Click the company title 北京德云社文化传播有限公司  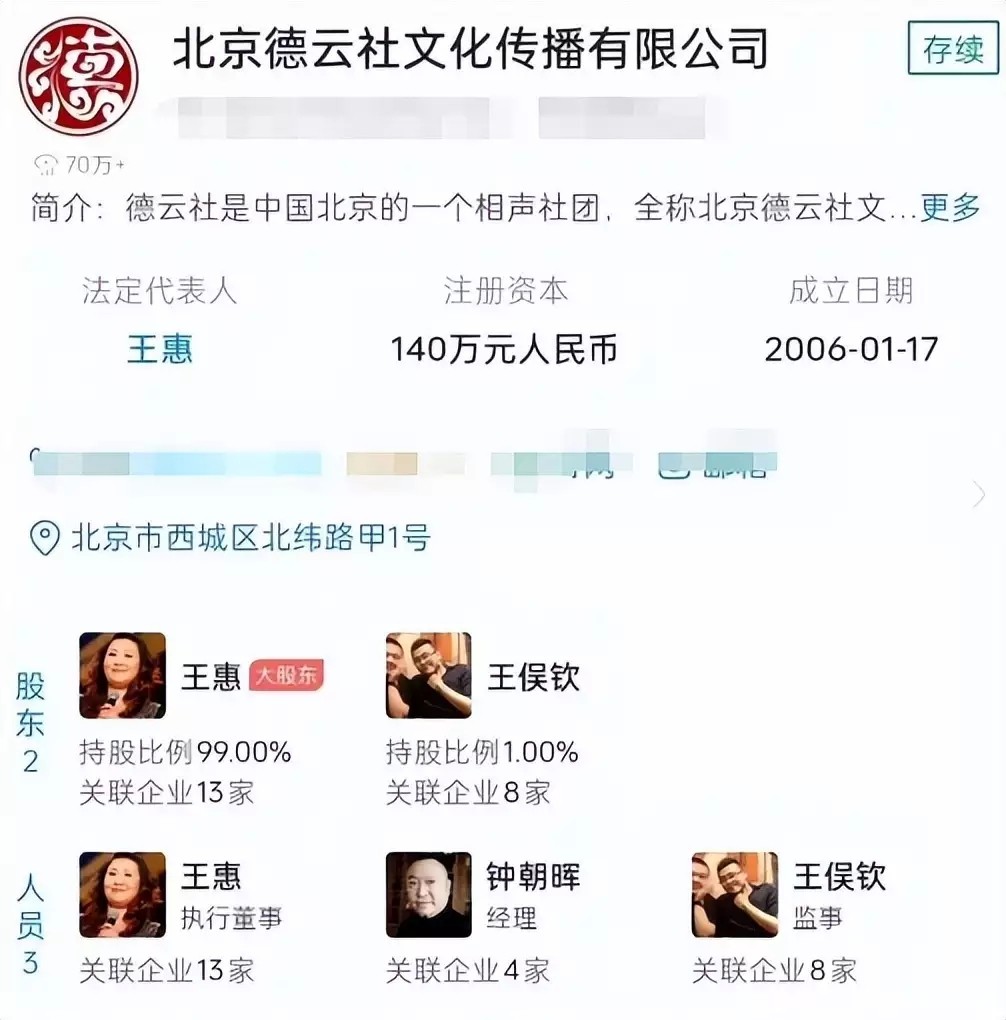[x=470, y=49]
